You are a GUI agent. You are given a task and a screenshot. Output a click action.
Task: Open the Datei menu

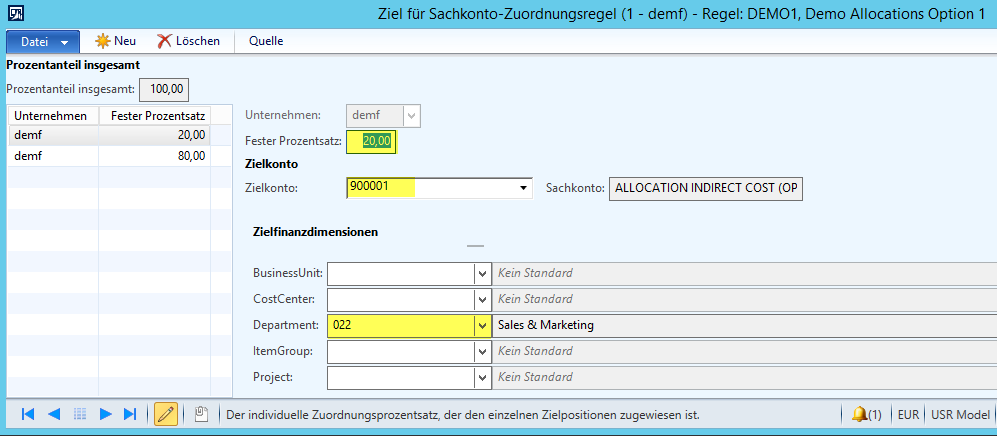(42, 41)
